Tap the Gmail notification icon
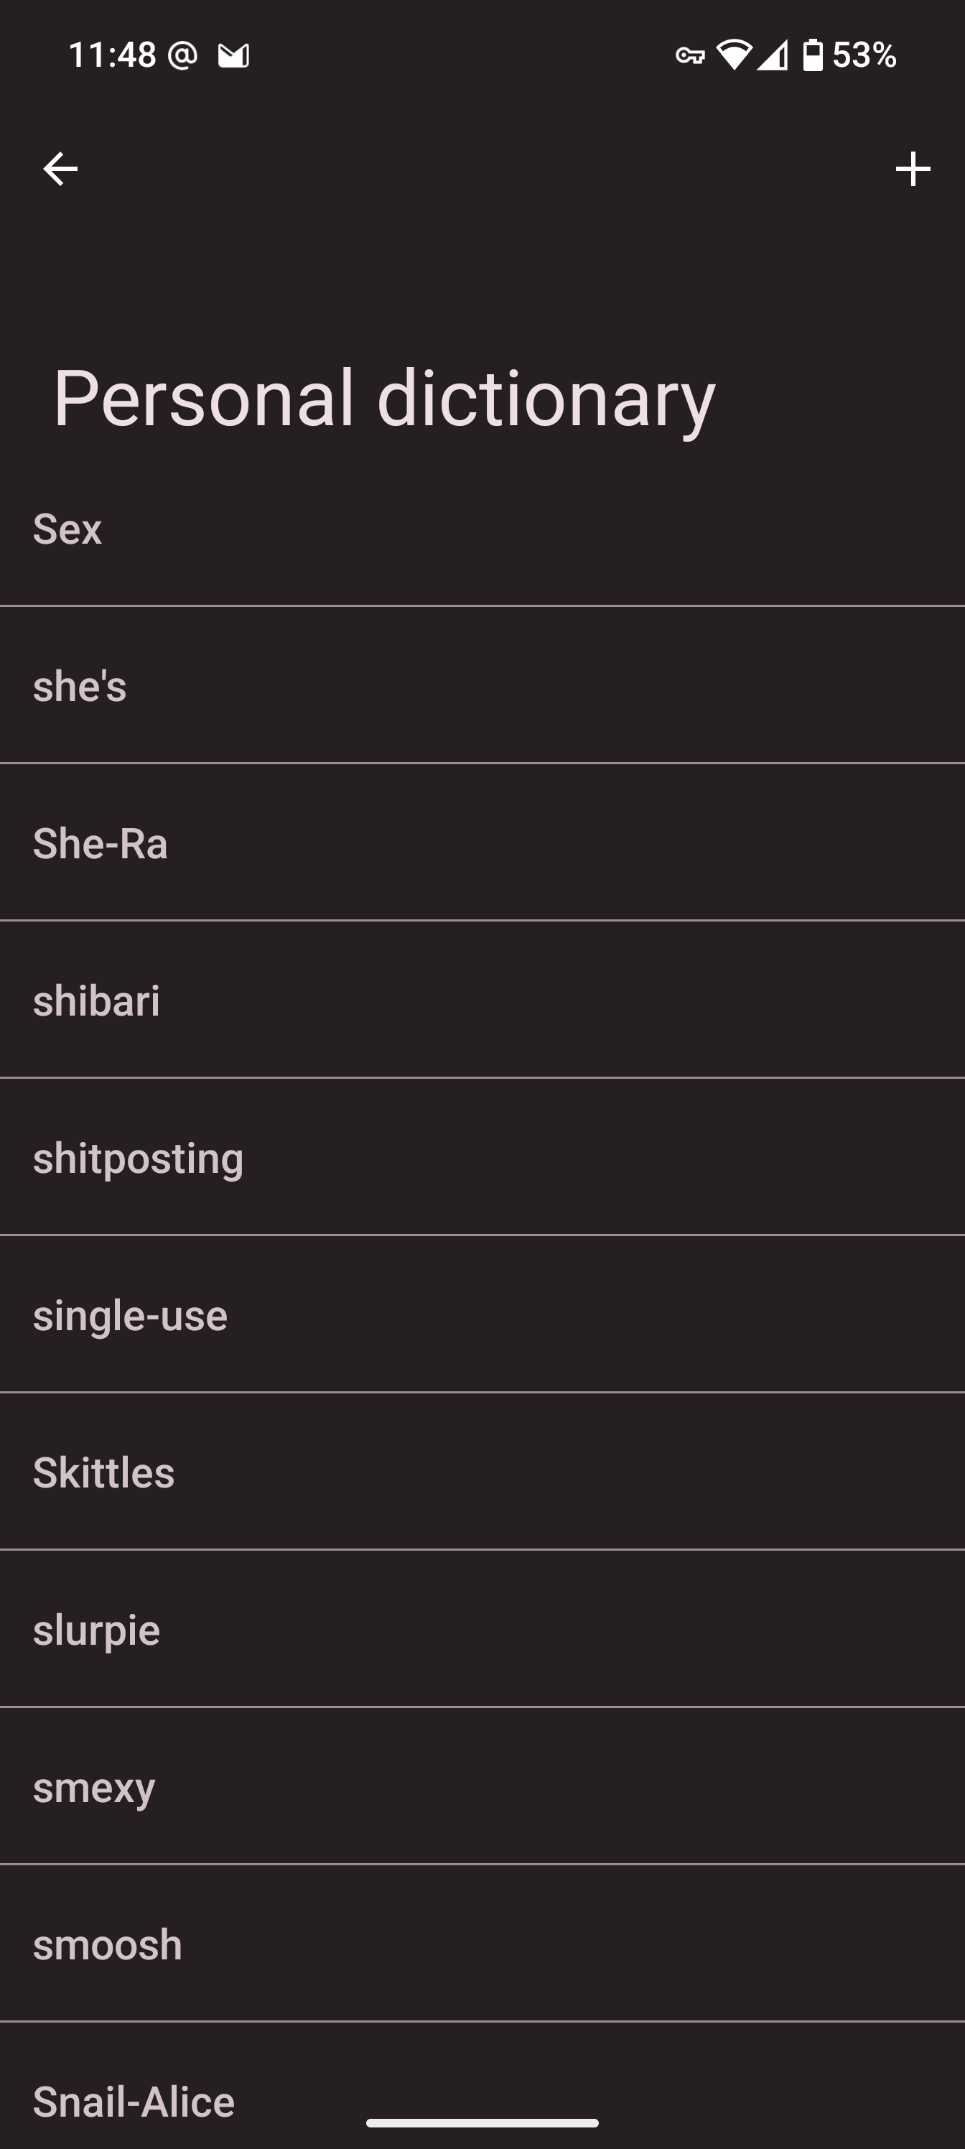 (234, 56)
